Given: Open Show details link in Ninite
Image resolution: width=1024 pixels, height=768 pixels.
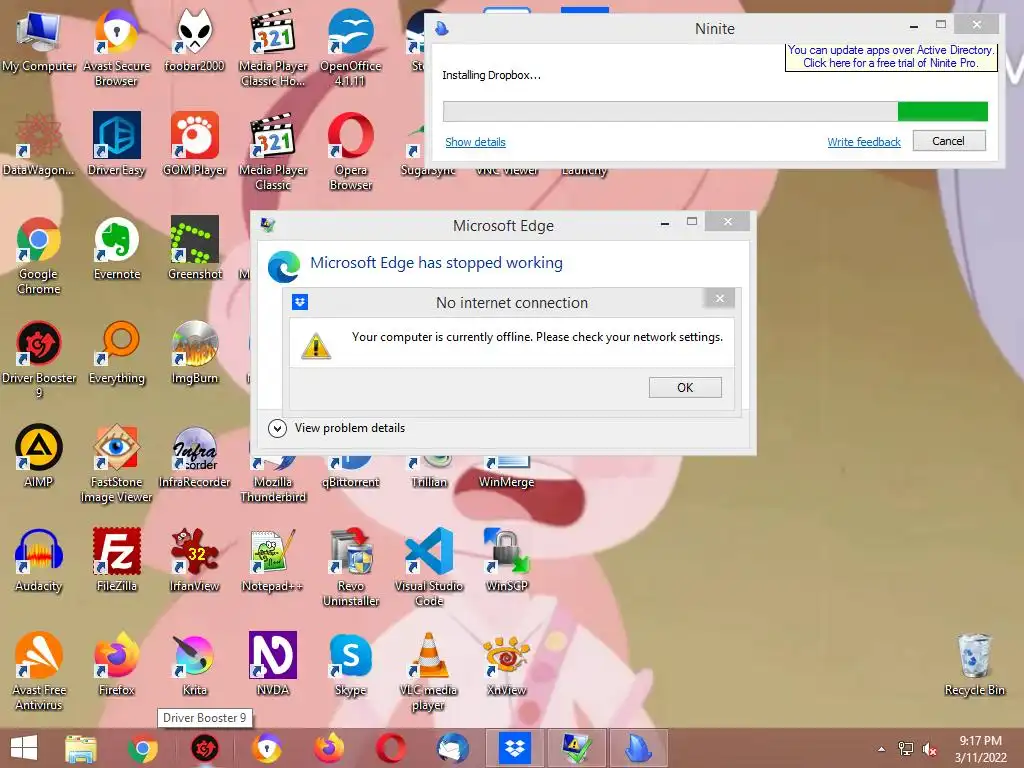Looking at the screenshot, I should 475,142.
